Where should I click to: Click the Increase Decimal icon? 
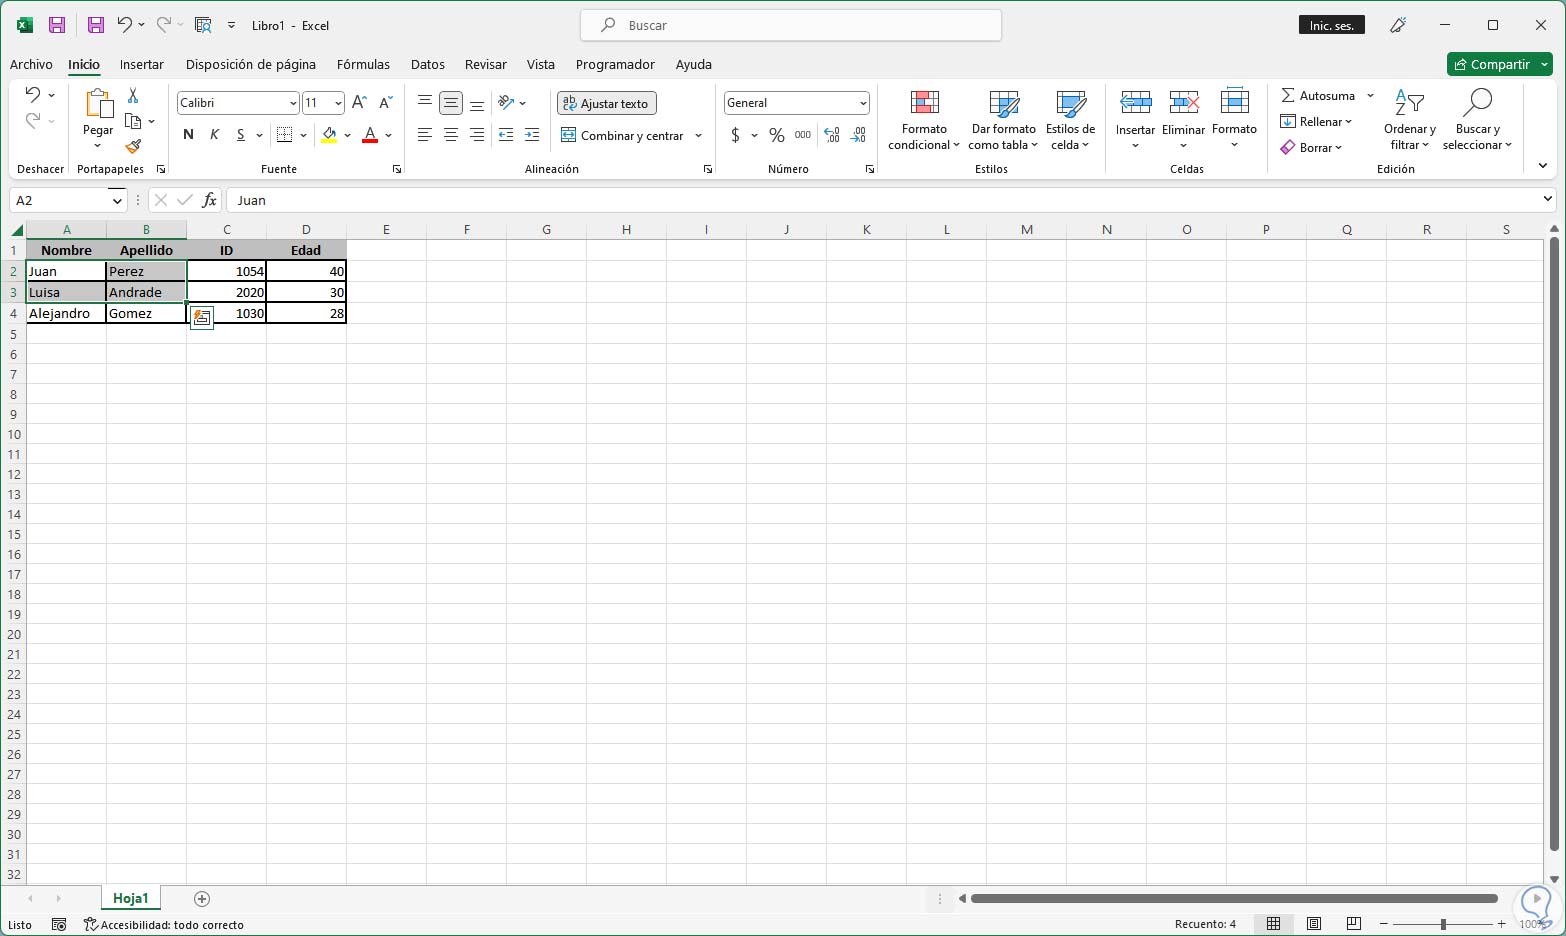pyautogui.click(x=832, y=135)
